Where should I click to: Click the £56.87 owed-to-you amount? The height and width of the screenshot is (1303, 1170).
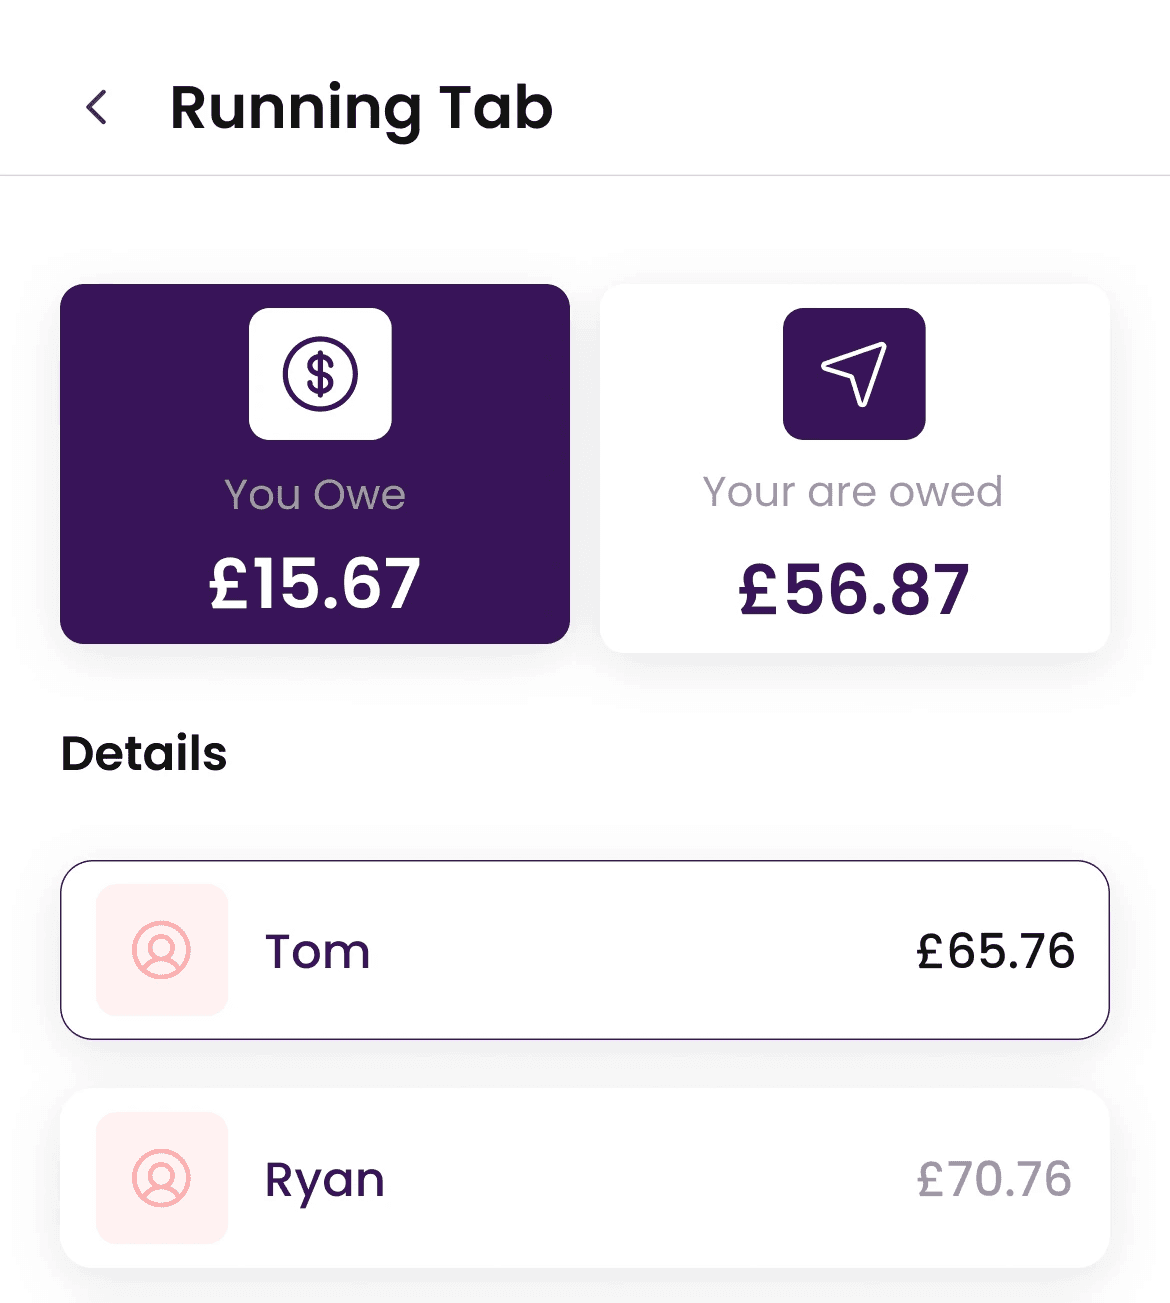pos(854,589)
